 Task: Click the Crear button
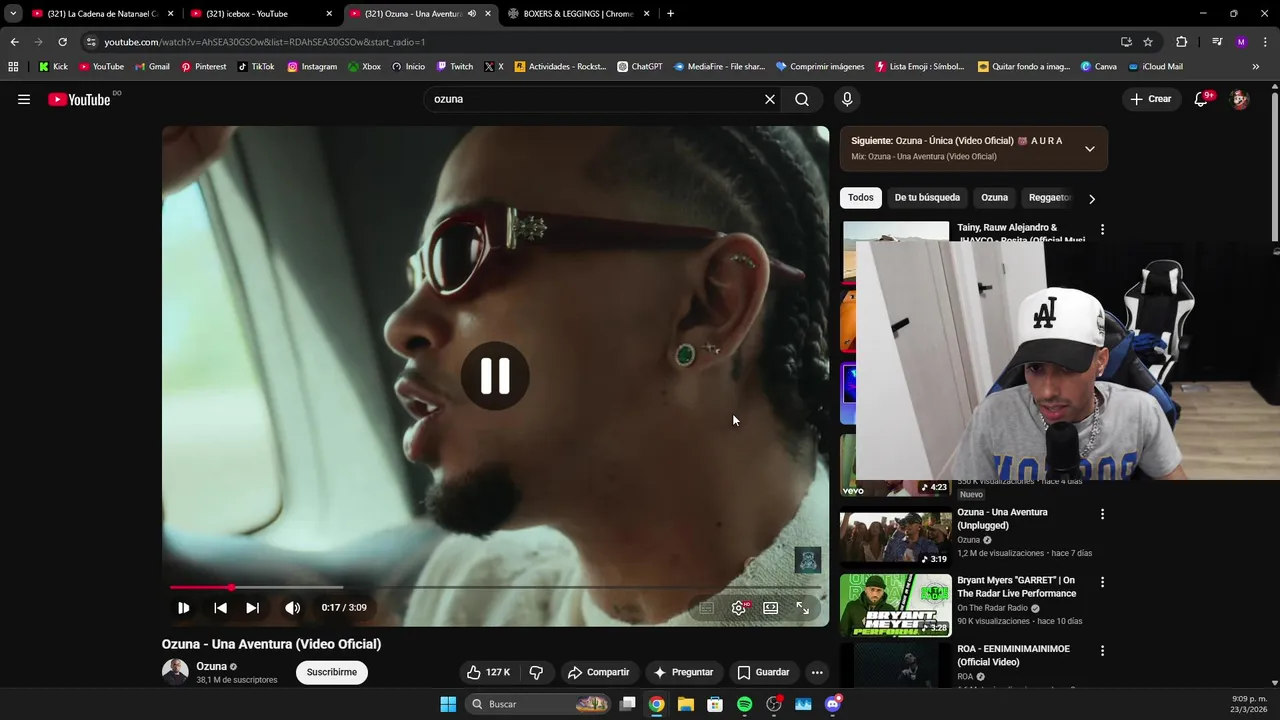1150,99
